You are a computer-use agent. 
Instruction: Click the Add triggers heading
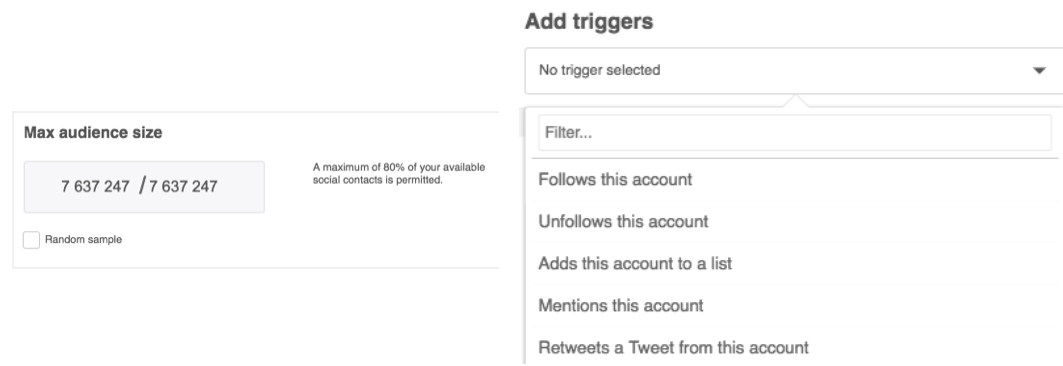[x=589, y=22]
